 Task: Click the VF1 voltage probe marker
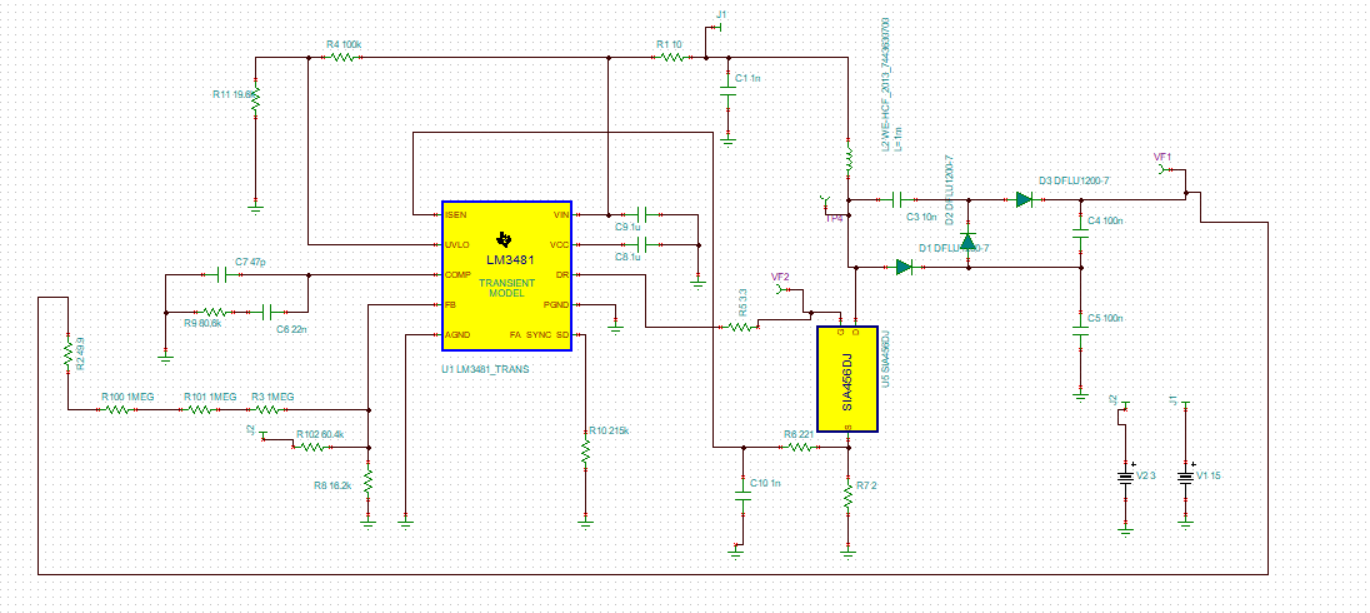click(x=1162, y=170)
